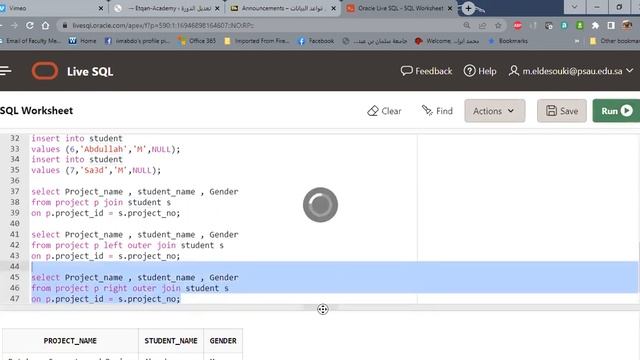Click the 'Sa3d' string on line 35
This screenshot has width=640, height=360.
pos(94,170)
